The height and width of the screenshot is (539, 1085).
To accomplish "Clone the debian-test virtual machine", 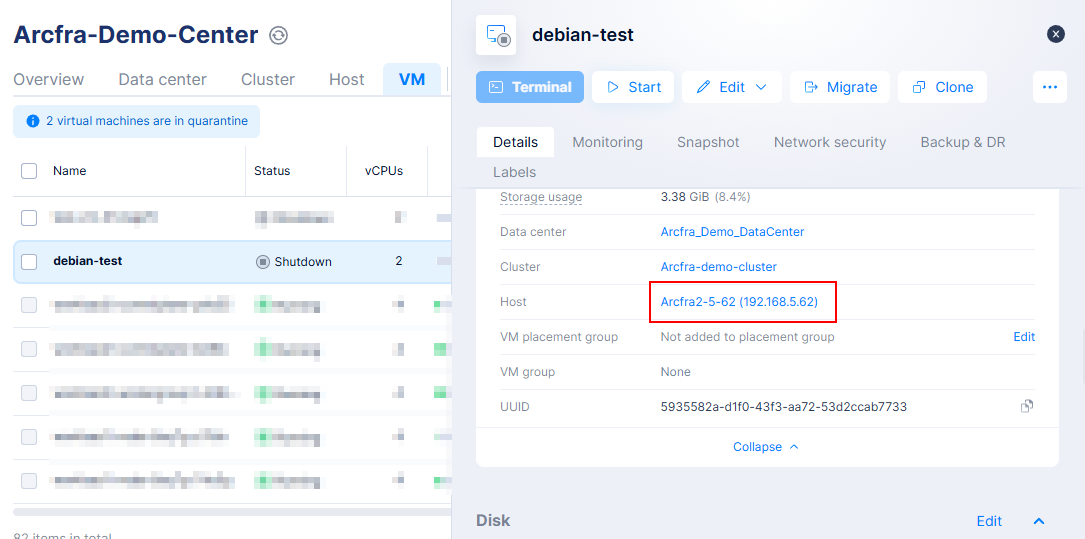I will pos(942,87).
